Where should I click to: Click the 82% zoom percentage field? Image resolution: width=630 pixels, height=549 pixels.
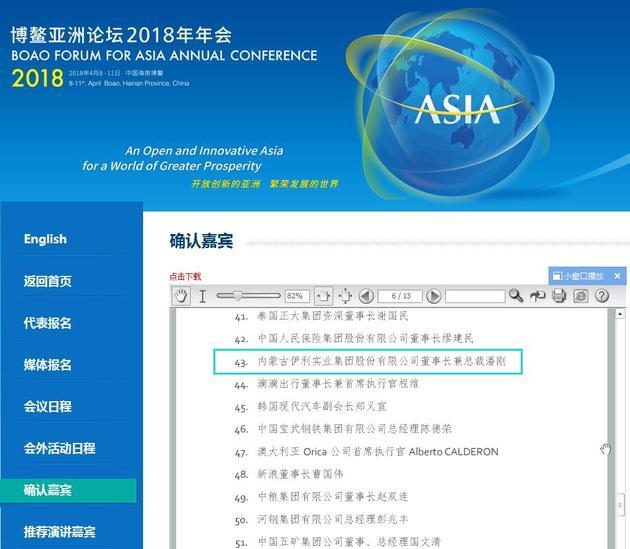click(x=297, y=296)
